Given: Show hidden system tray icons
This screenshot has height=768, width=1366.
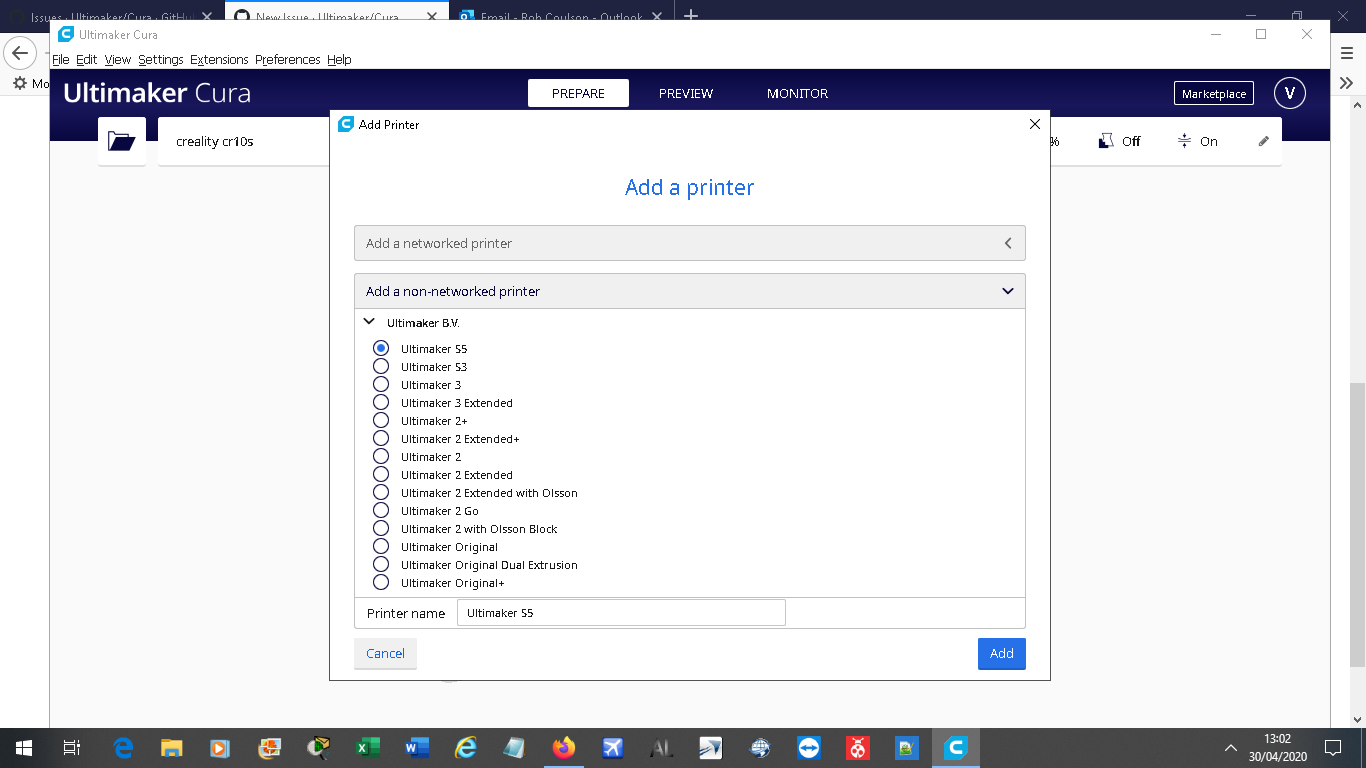Looking at the screenshot, I should click(1230, 748).
